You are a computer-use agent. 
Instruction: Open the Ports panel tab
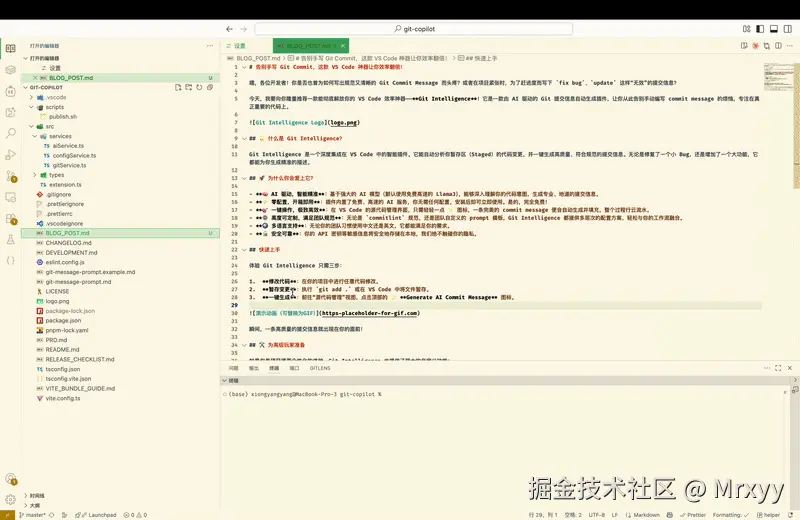[x=294, y=368]
